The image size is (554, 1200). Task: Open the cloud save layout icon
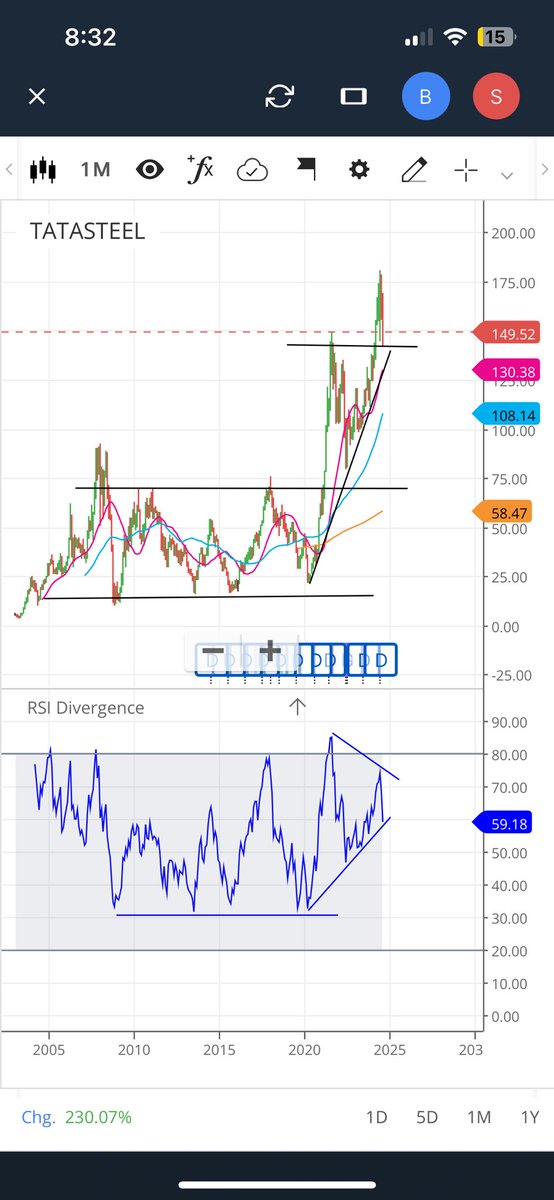tap(253, 171)
